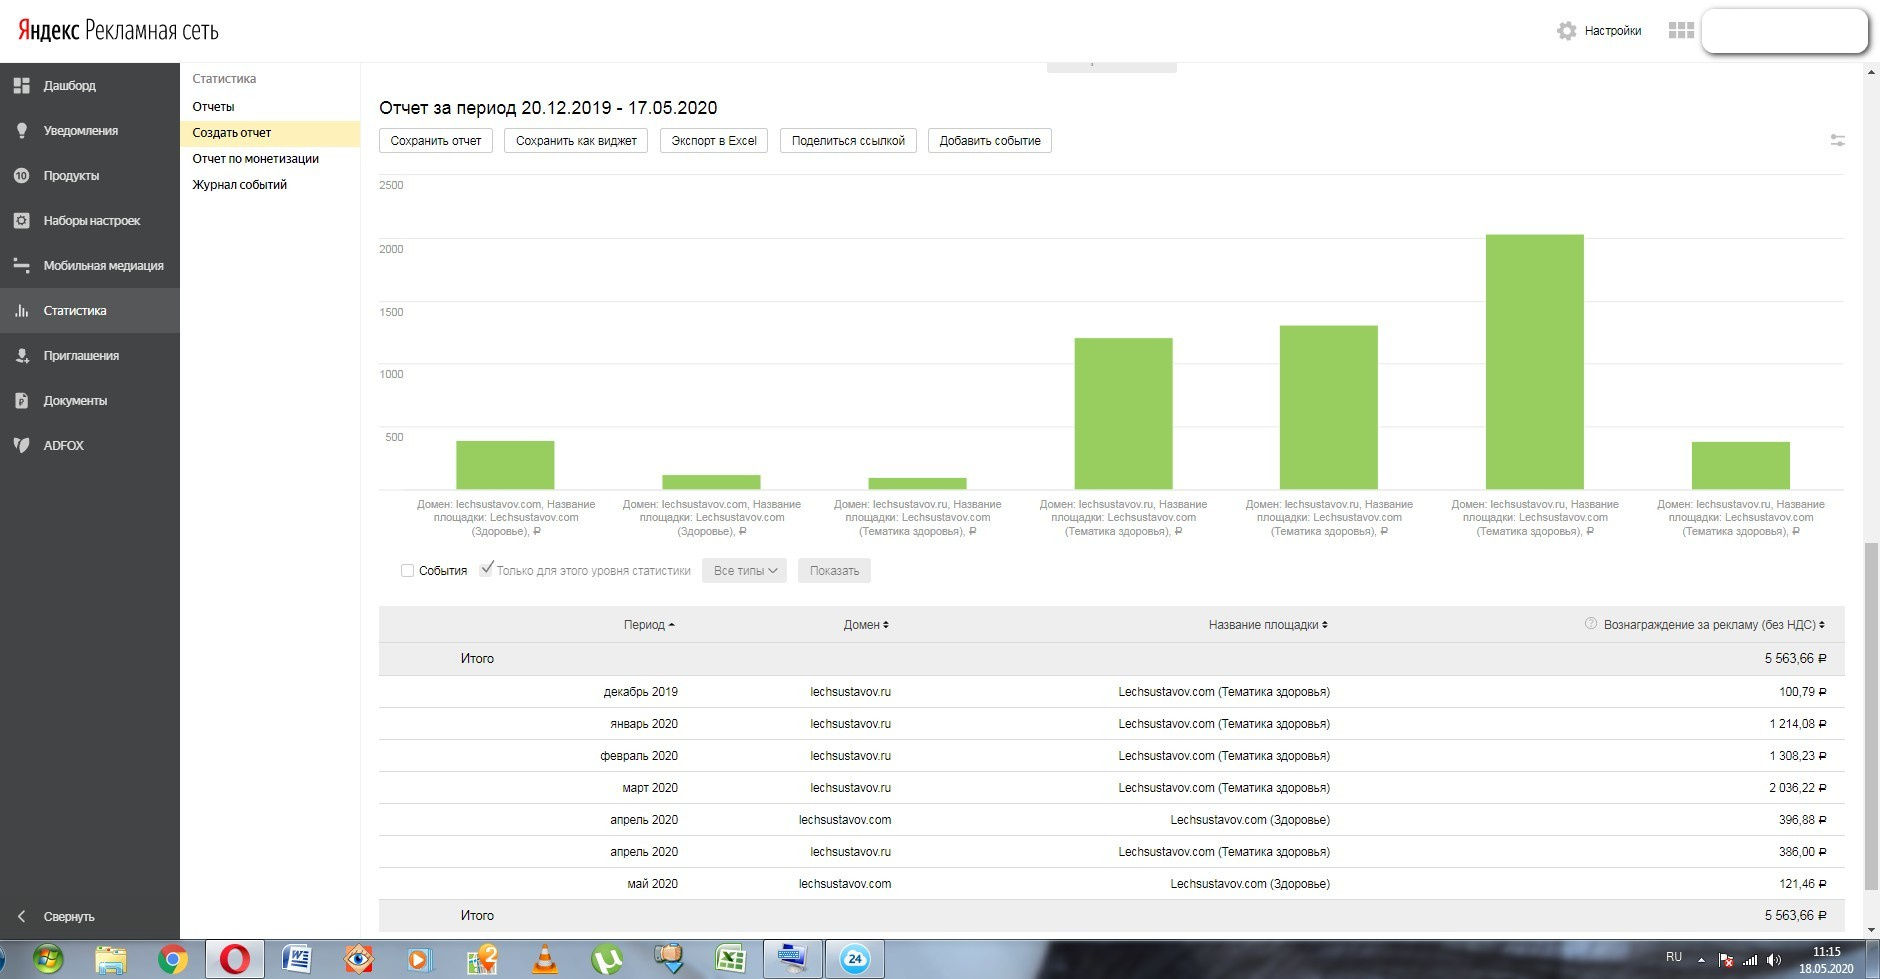
Task: Click the 2 036,22 ₽ reward value
Action: coord(1797,788)
